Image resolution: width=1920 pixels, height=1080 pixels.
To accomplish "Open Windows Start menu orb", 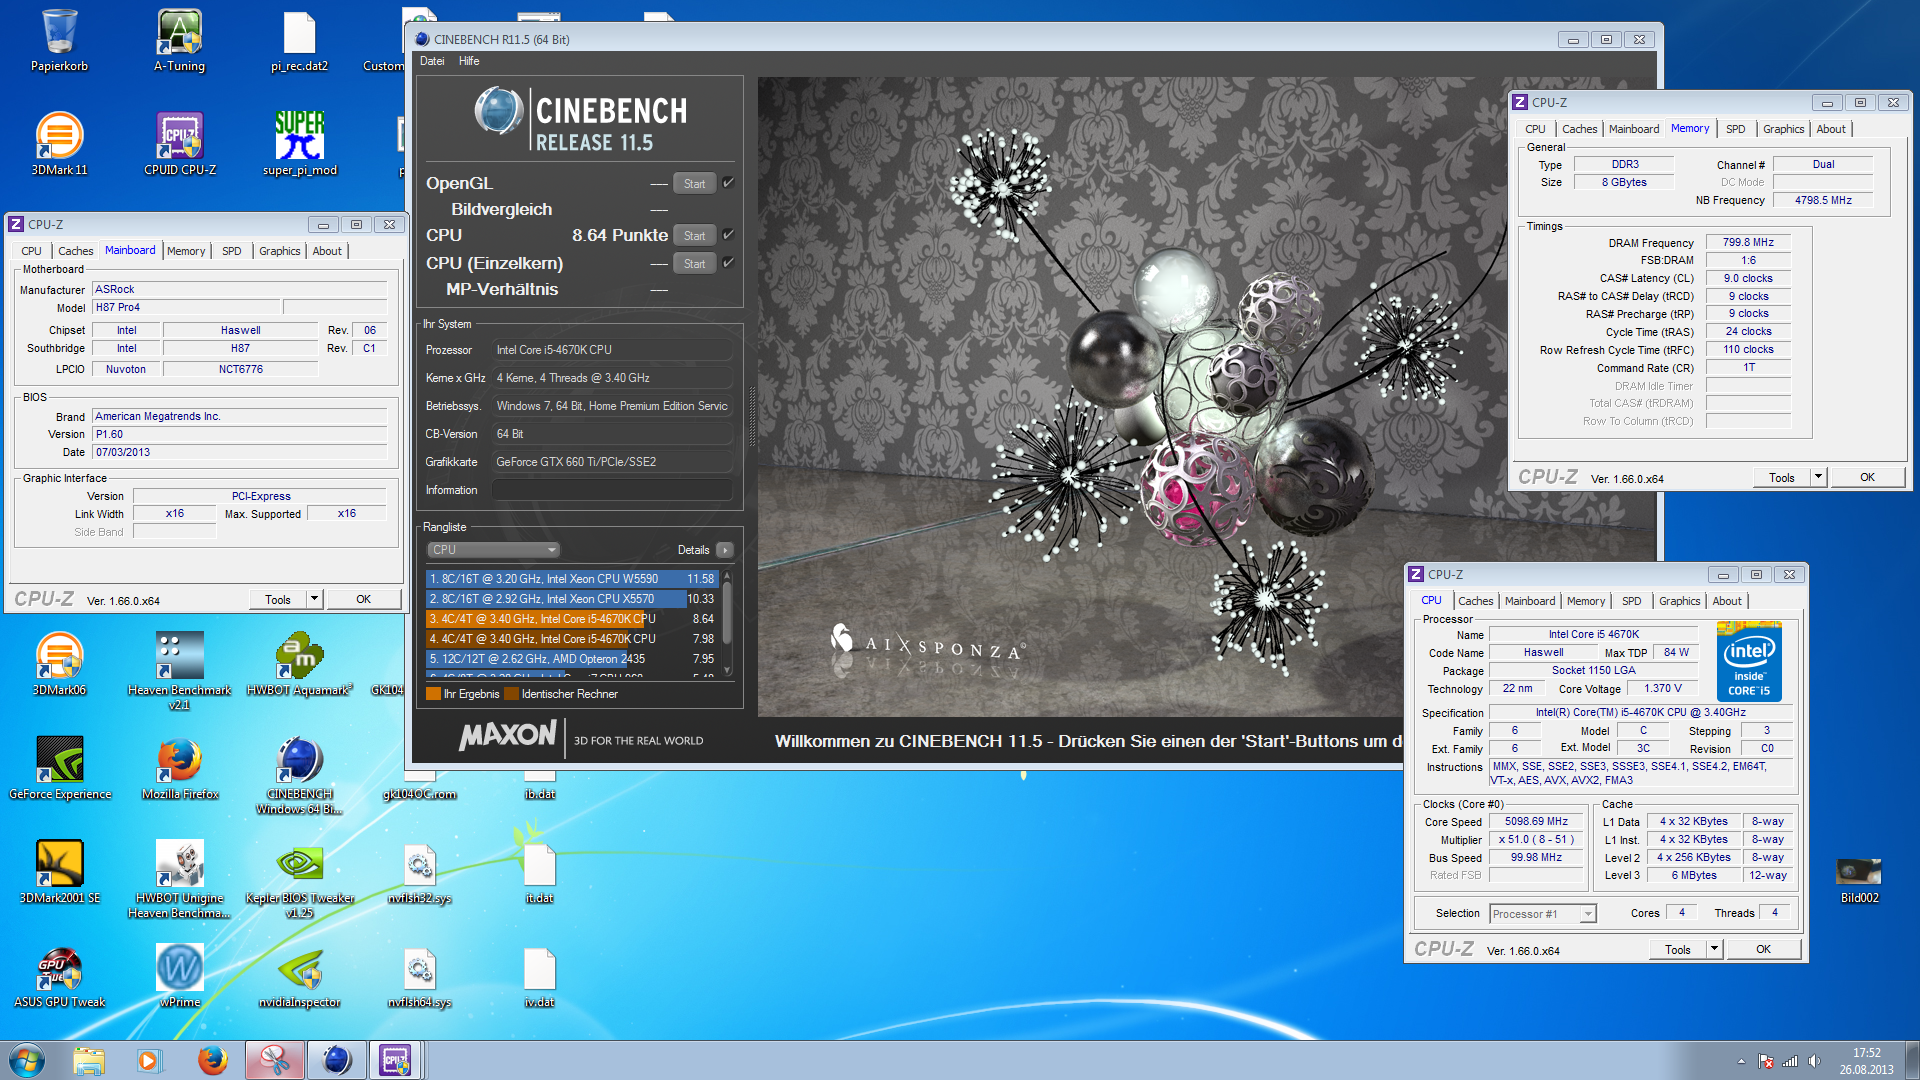I will [27, 1060].
